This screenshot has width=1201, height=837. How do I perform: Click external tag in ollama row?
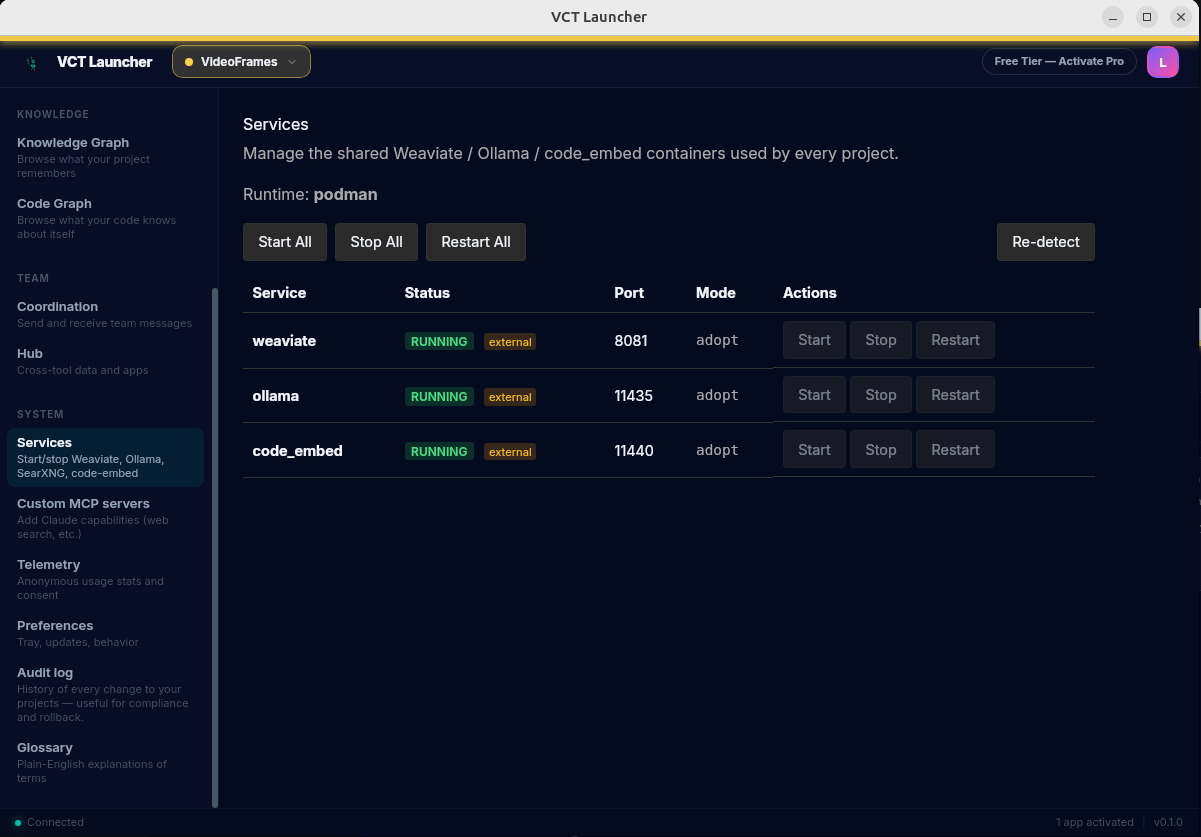pyautogui.click(x=510, y=397)
